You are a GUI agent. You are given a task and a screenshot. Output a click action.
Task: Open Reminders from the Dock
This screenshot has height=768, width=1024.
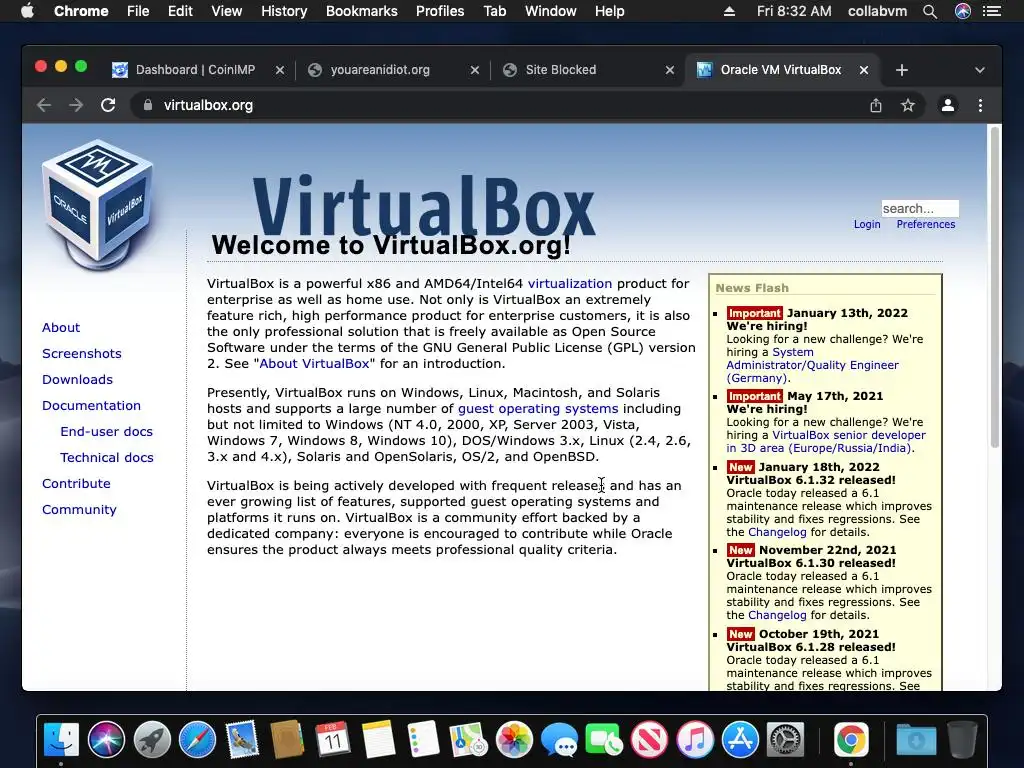423,740
